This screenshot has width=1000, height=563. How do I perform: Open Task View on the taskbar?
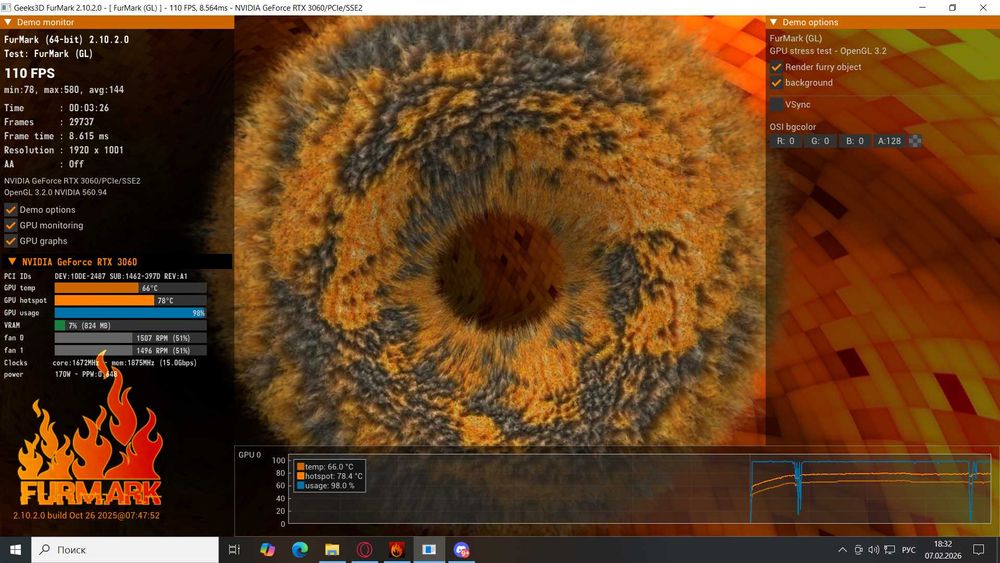(234, 550)
